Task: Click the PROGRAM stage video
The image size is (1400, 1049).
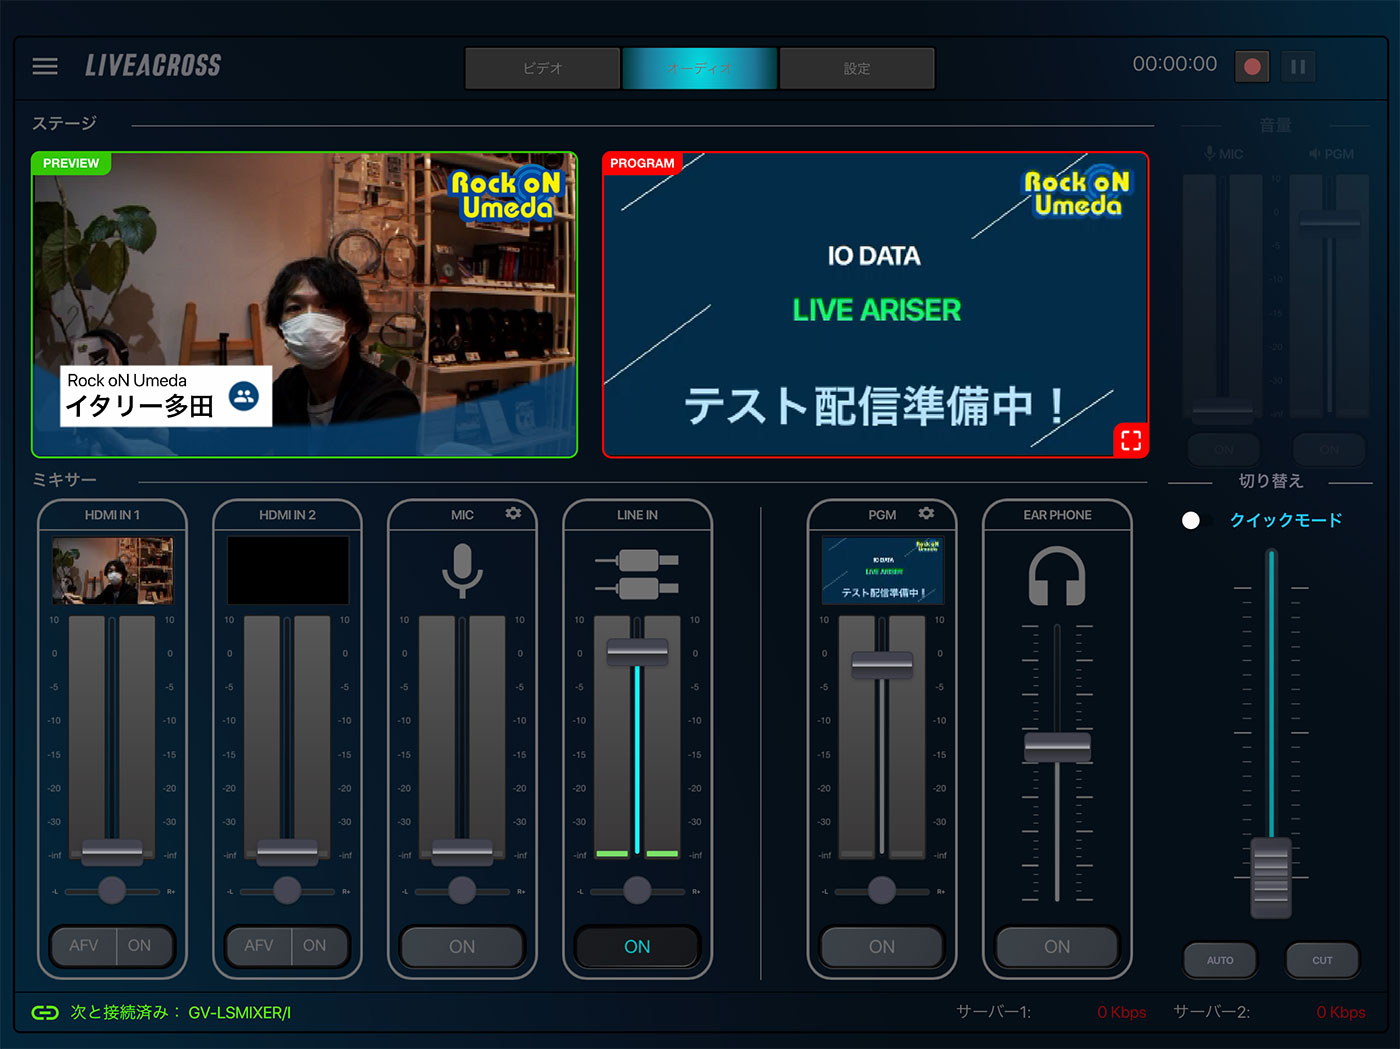Action: pos(875,305)
